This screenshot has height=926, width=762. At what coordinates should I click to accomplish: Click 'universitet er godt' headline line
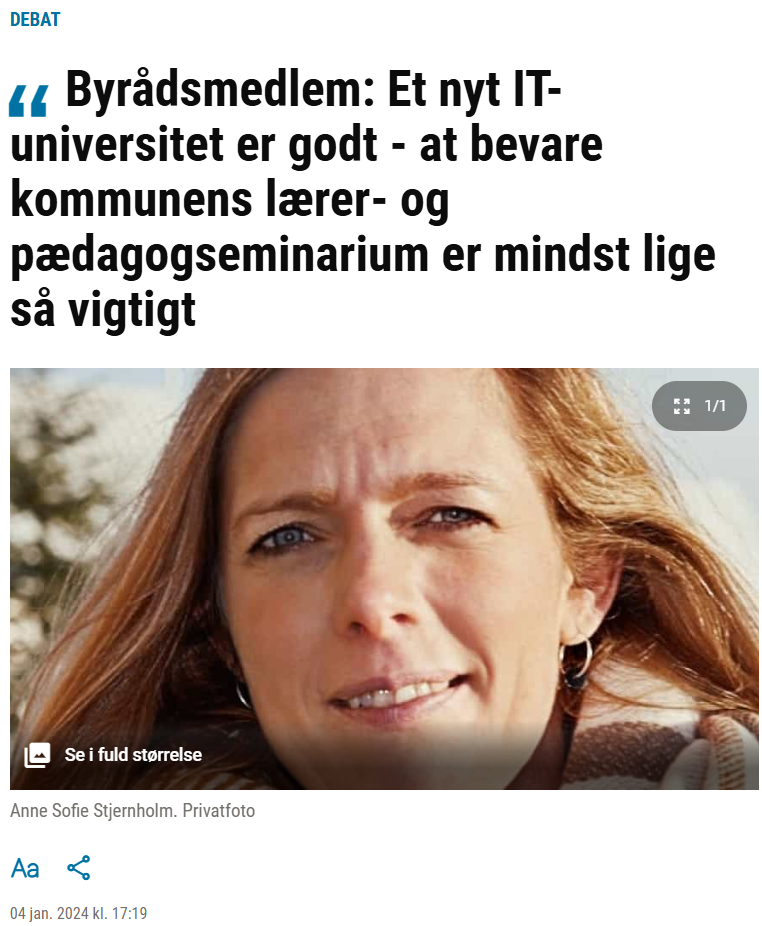pos(194,145)
